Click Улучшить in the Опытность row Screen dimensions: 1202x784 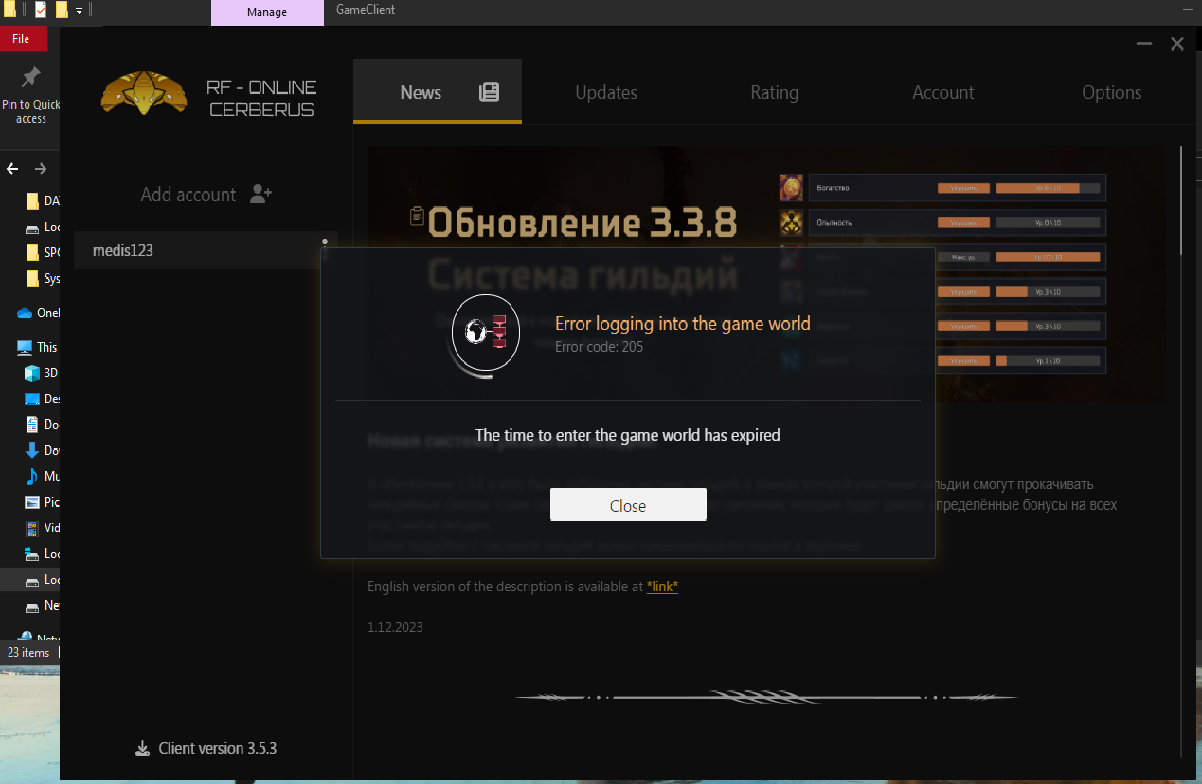964,222
